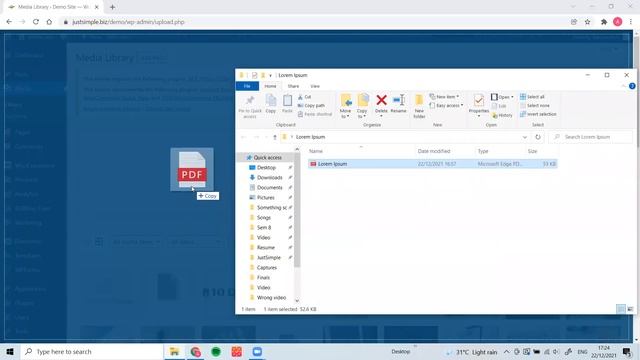Open Desktop in navigation pane

tap(266, 168)
